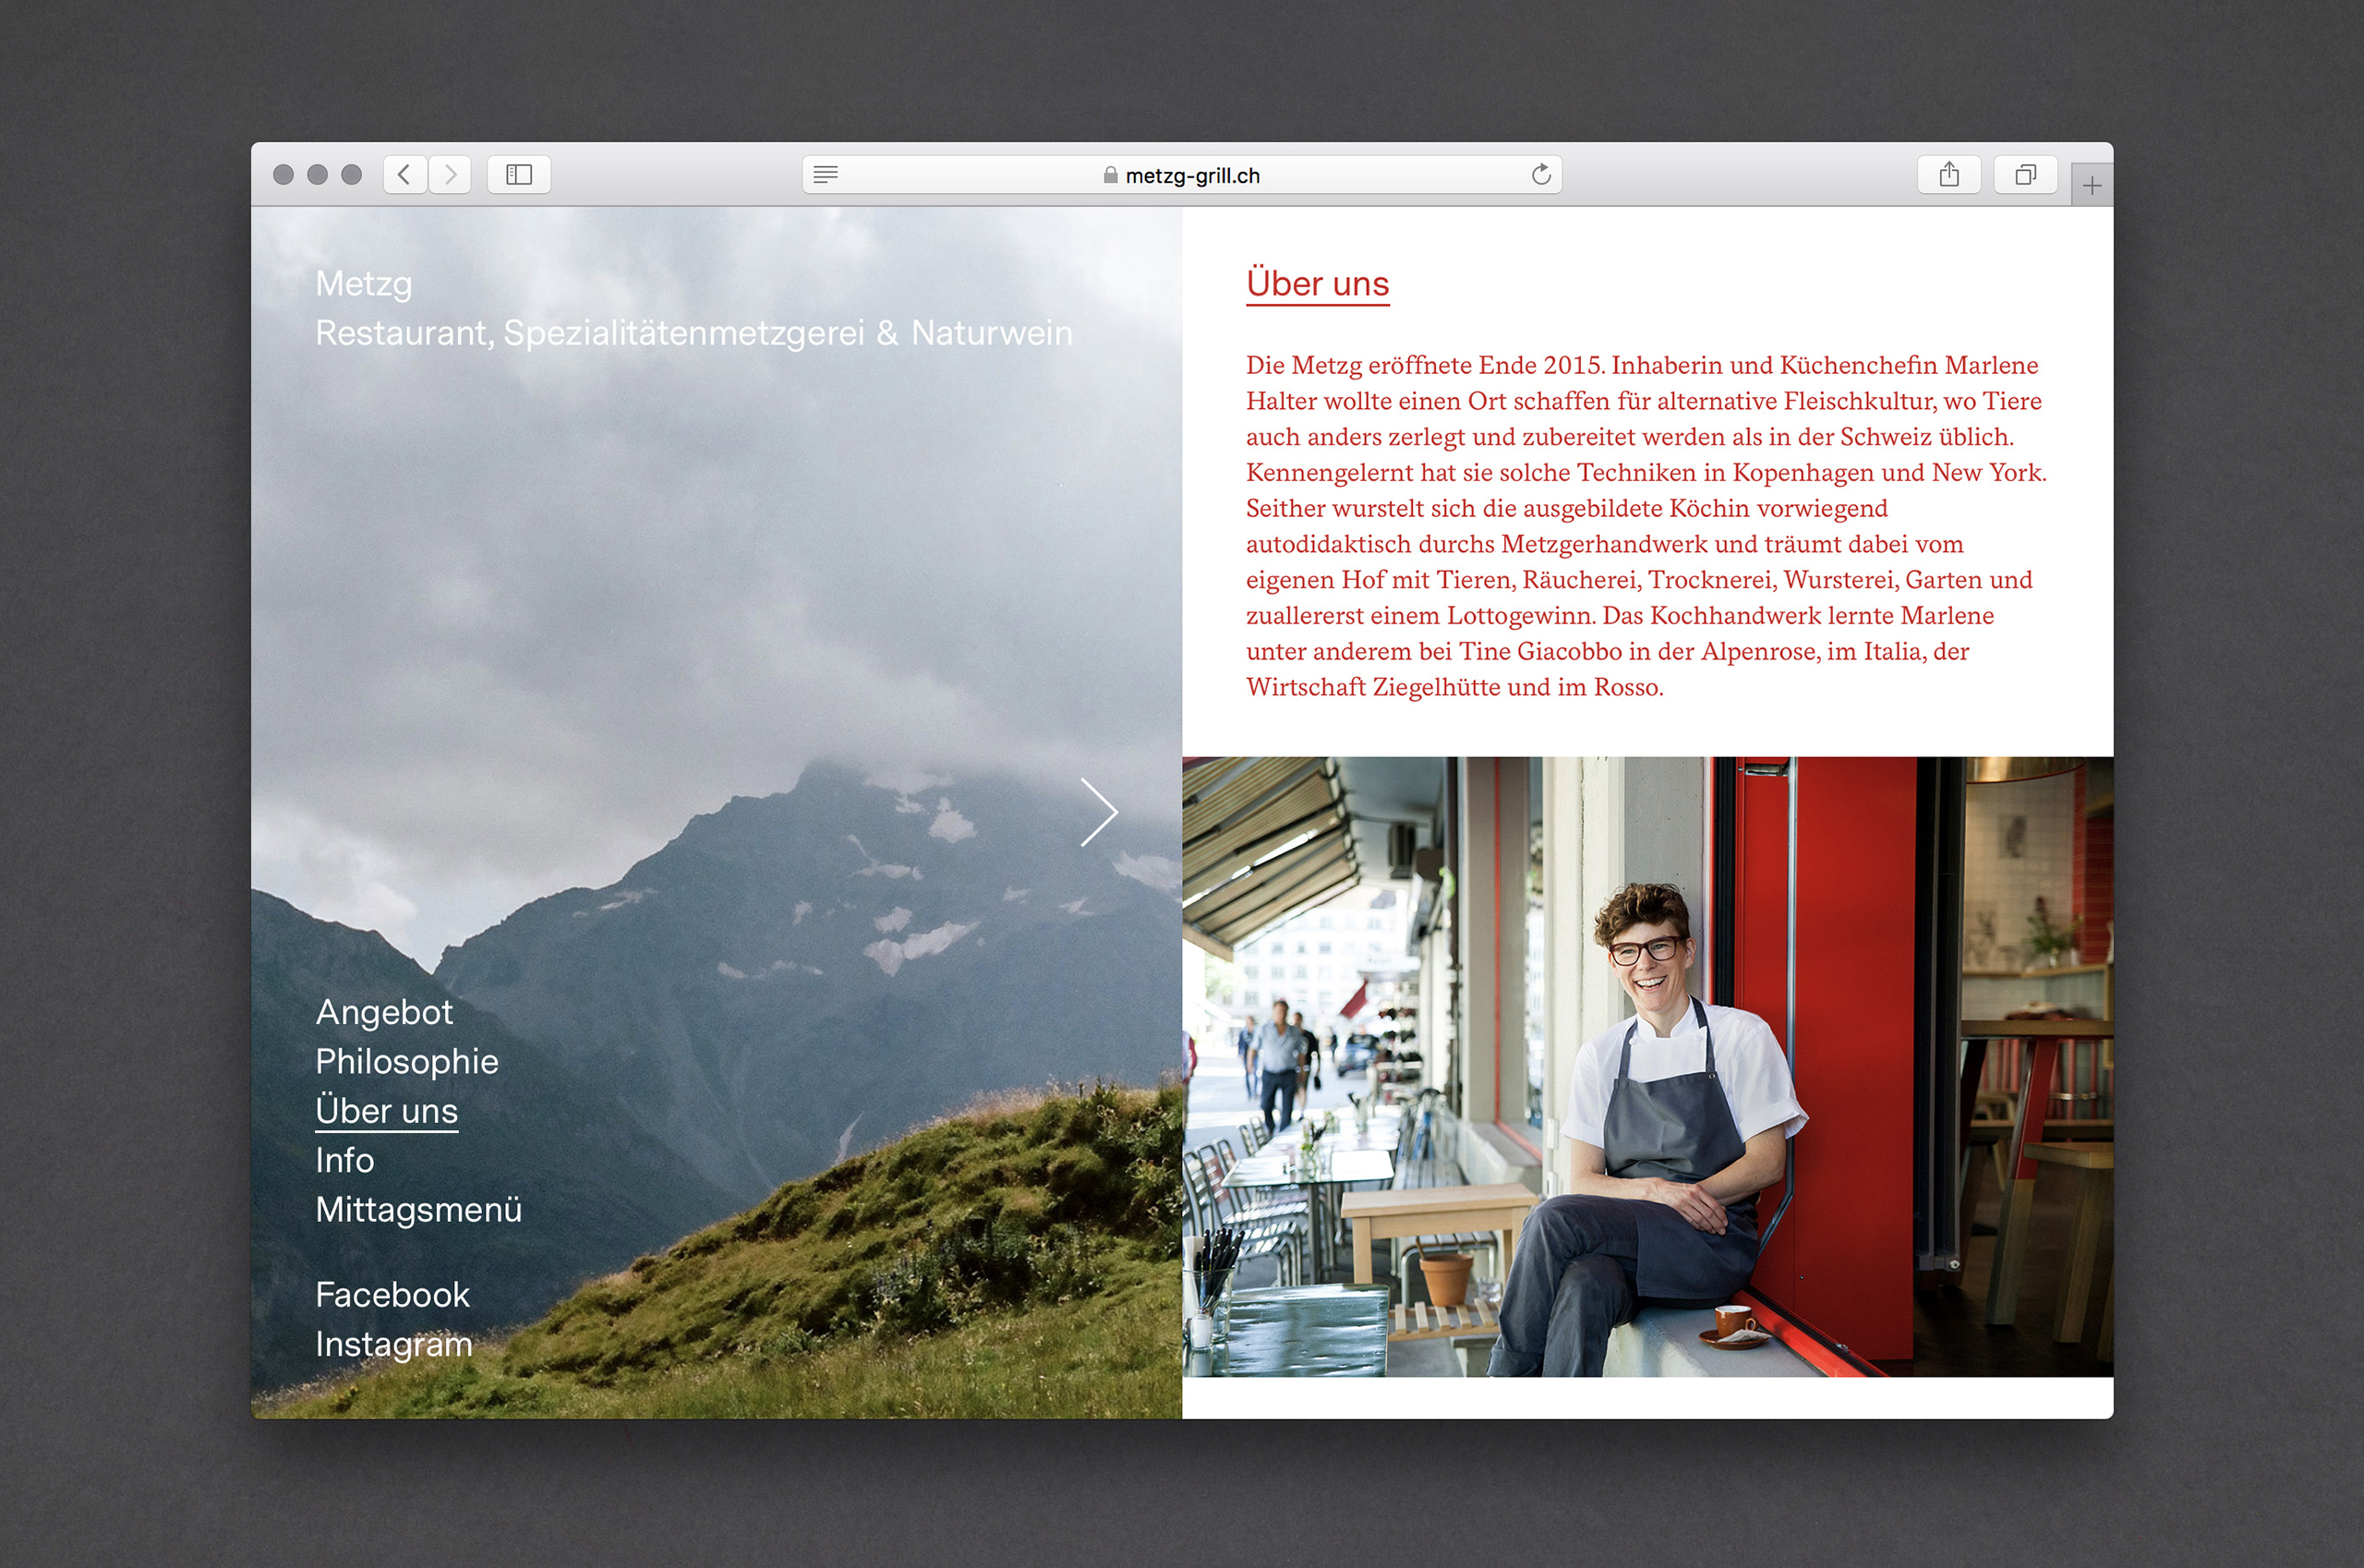The image size is (2364, 1568).
Task: Toggle the Safari sidebar button
Action: [519, 175]
